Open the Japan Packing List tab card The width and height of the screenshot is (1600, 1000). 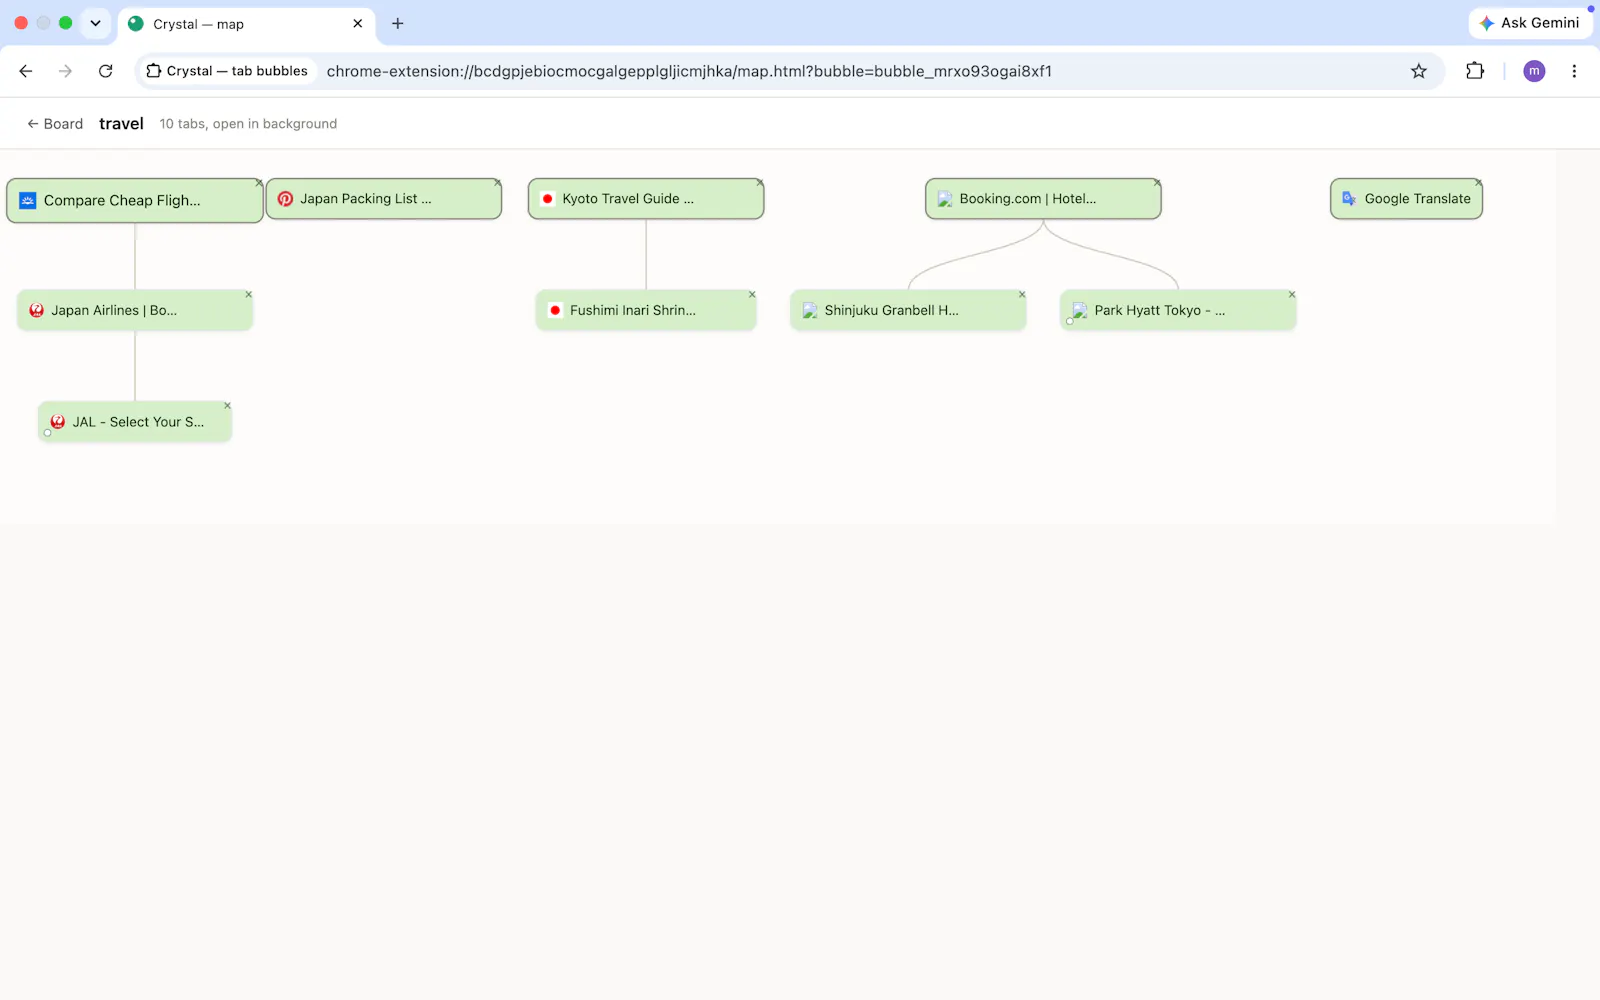click(384, 199)
